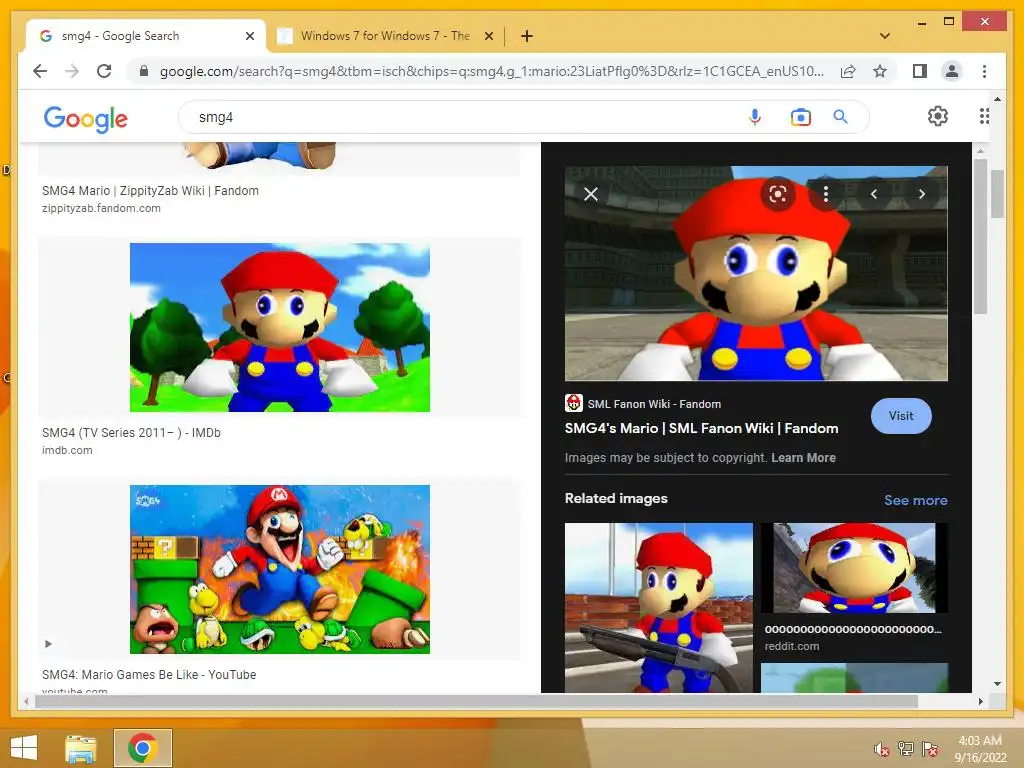
Task: Open SMG4 Mario ZippityZab Wiki result
Action: click(x=150, y=191)
